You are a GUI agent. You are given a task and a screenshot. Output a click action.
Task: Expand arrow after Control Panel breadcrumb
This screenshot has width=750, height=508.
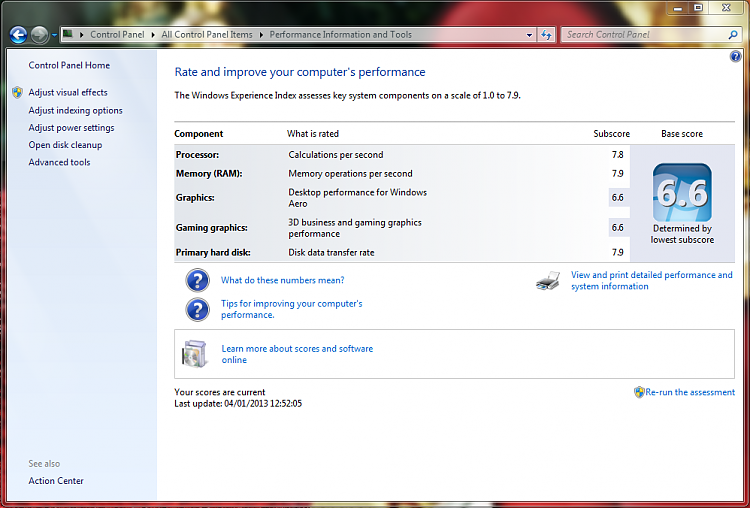[153, 34]
